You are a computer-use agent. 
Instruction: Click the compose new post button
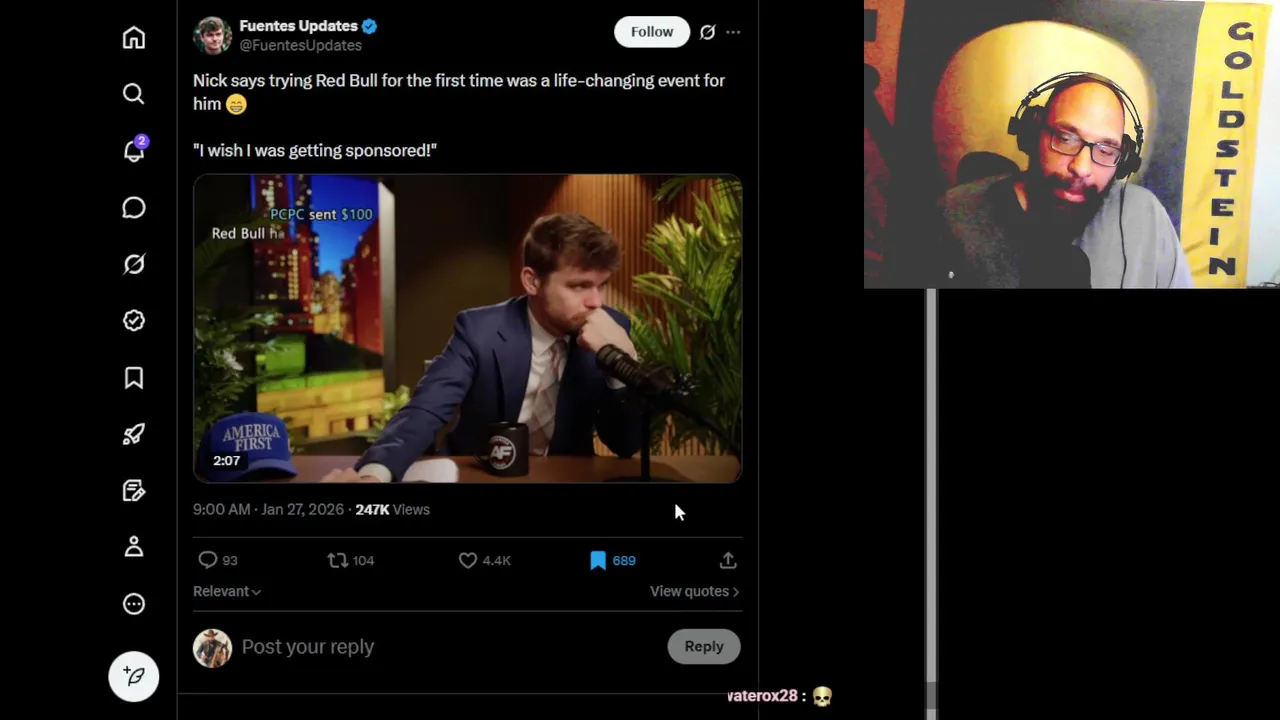[x=134, y=676]
